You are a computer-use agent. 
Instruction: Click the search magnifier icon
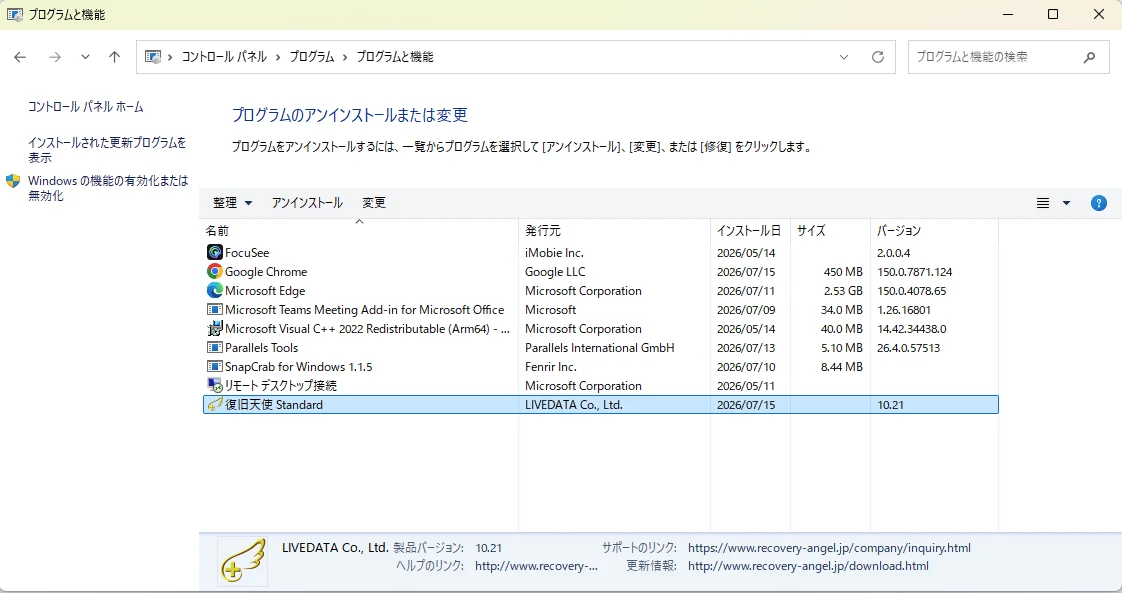(x=1089, y=57)
